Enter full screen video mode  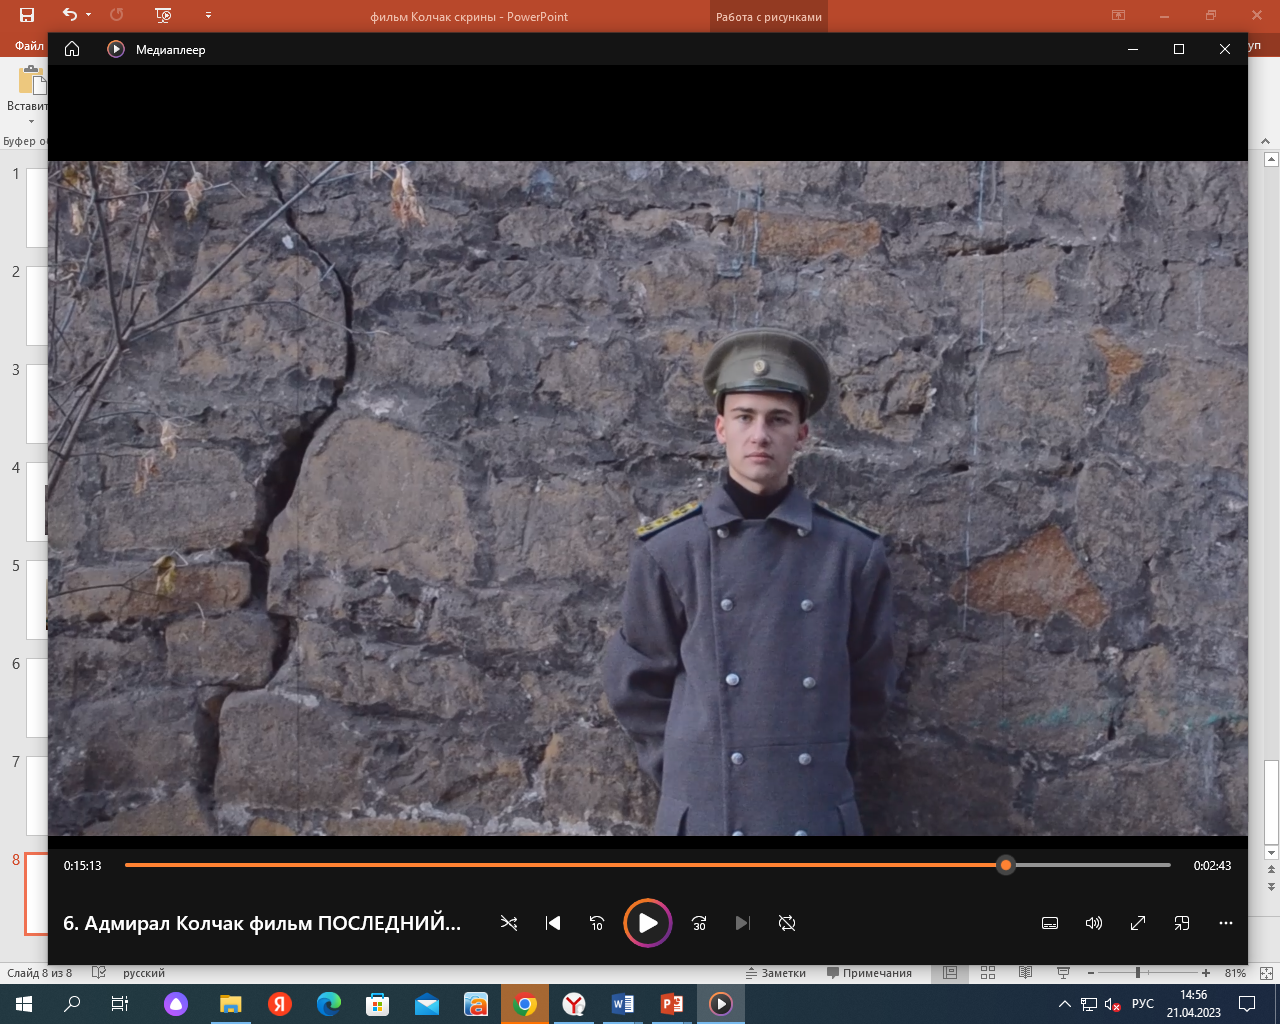1137,923
